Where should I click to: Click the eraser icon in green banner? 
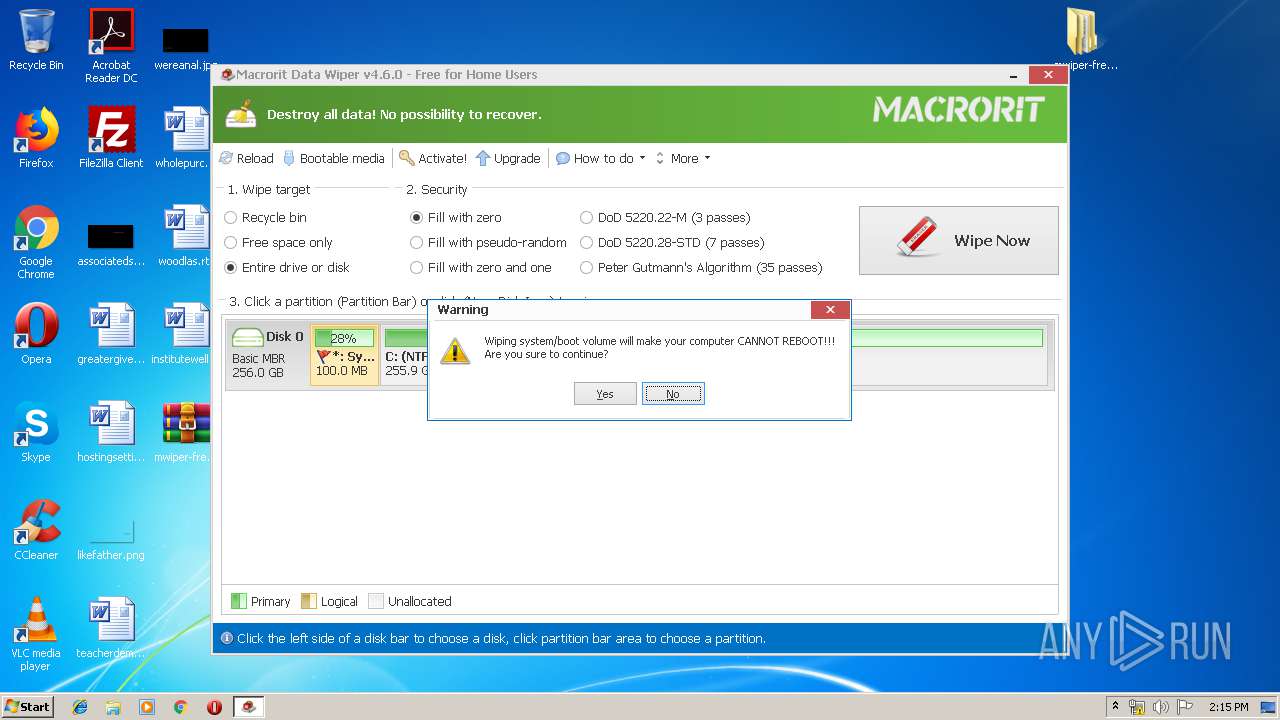point(240,114)
